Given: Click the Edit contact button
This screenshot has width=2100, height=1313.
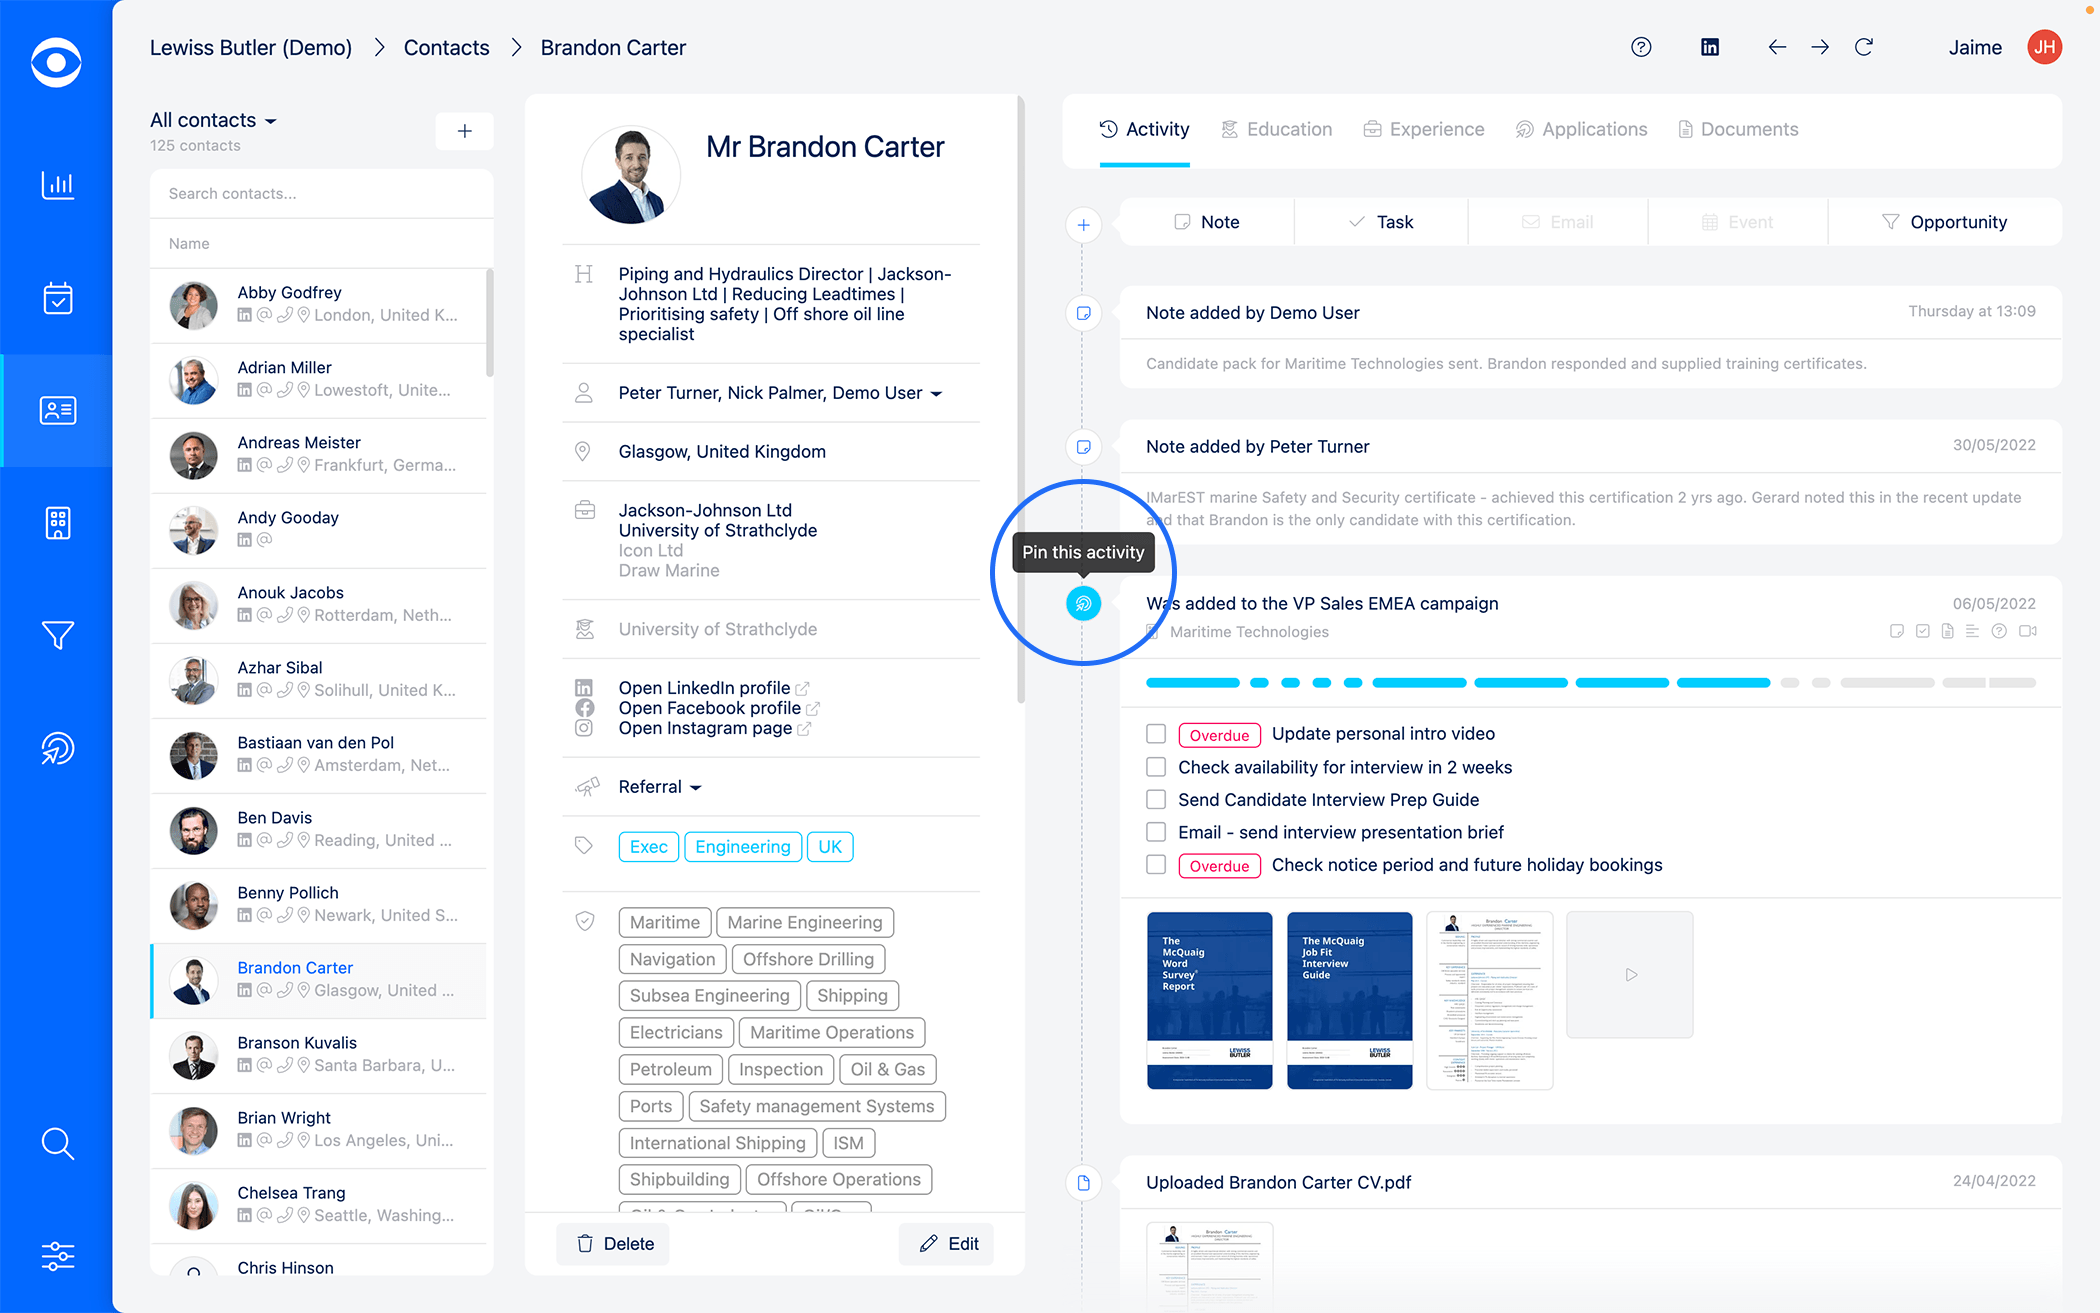Looking at the screenshot, I should [948, 1243].
